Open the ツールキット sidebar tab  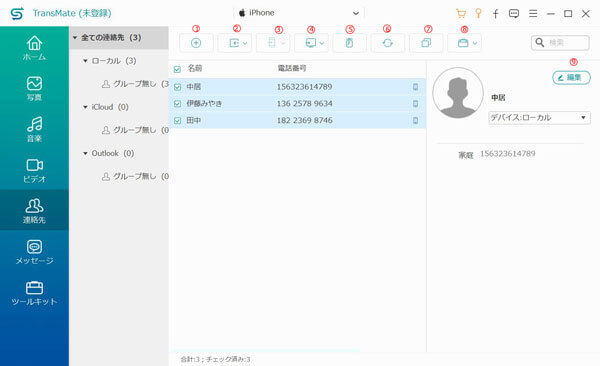pos(34,292)
